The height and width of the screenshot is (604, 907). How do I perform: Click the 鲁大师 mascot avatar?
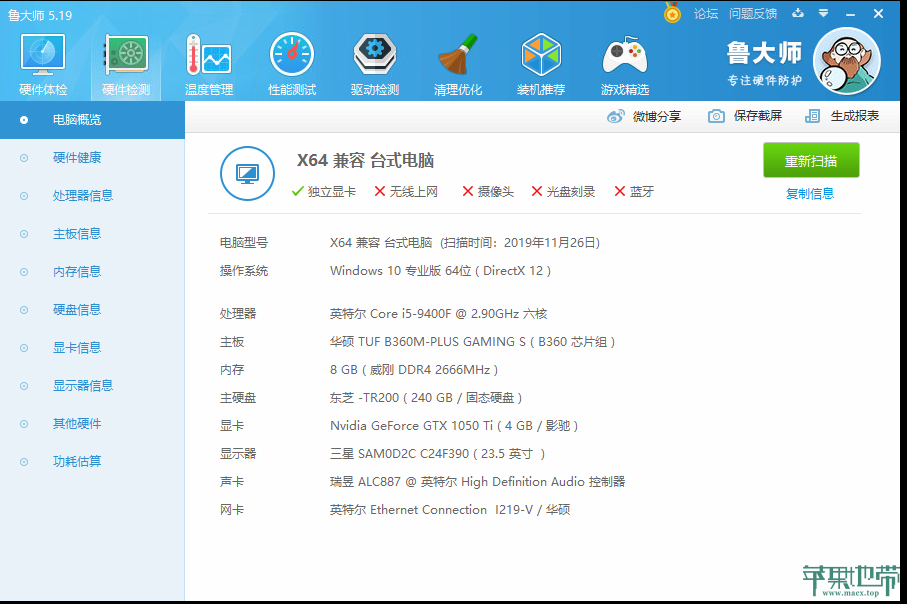[847, 61]
